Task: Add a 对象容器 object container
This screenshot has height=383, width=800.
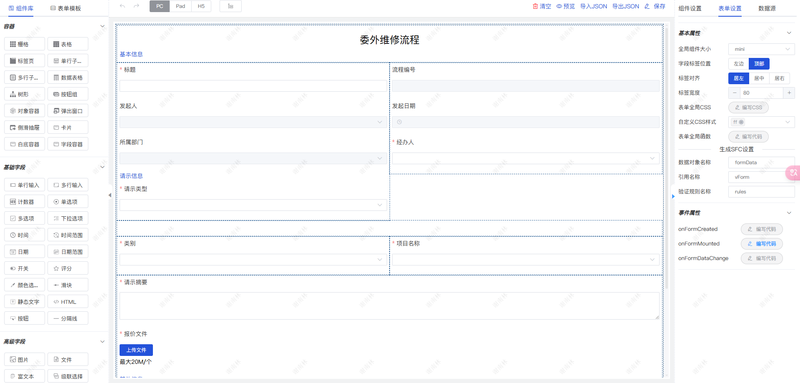Action: (x=24, y=111)
